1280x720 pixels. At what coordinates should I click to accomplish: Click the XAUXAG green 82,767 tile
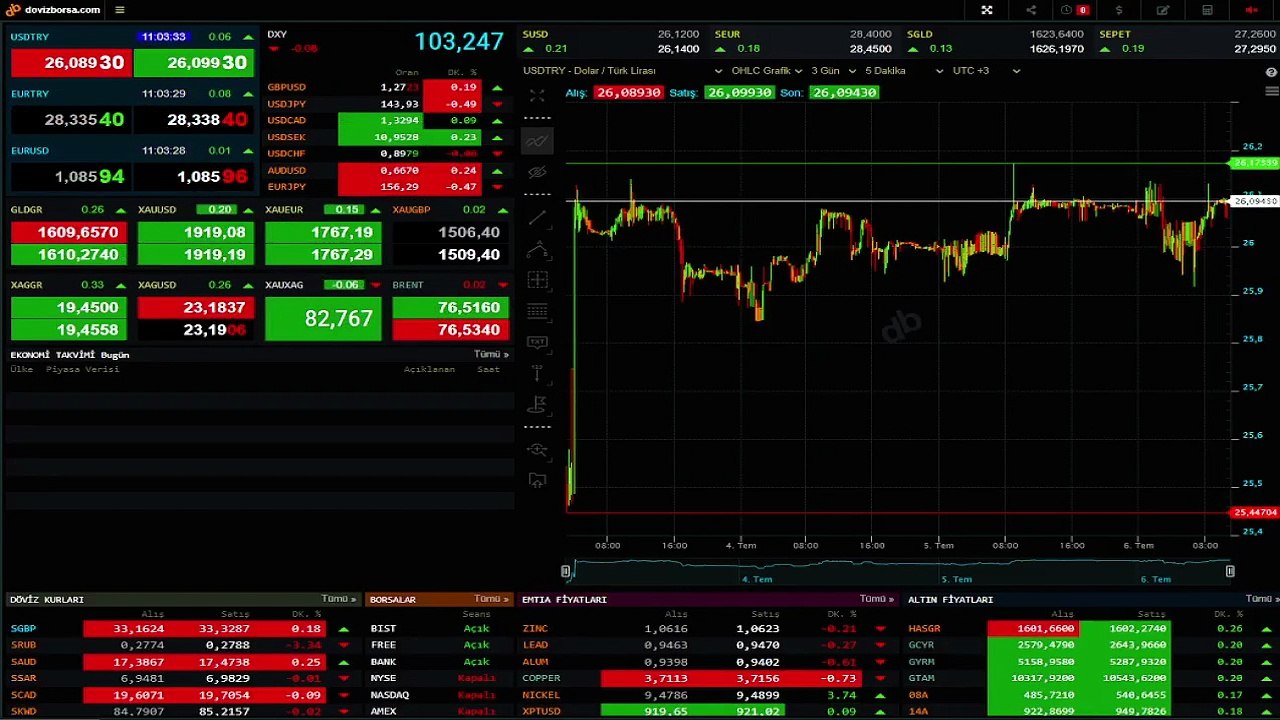tap(323, 319)
